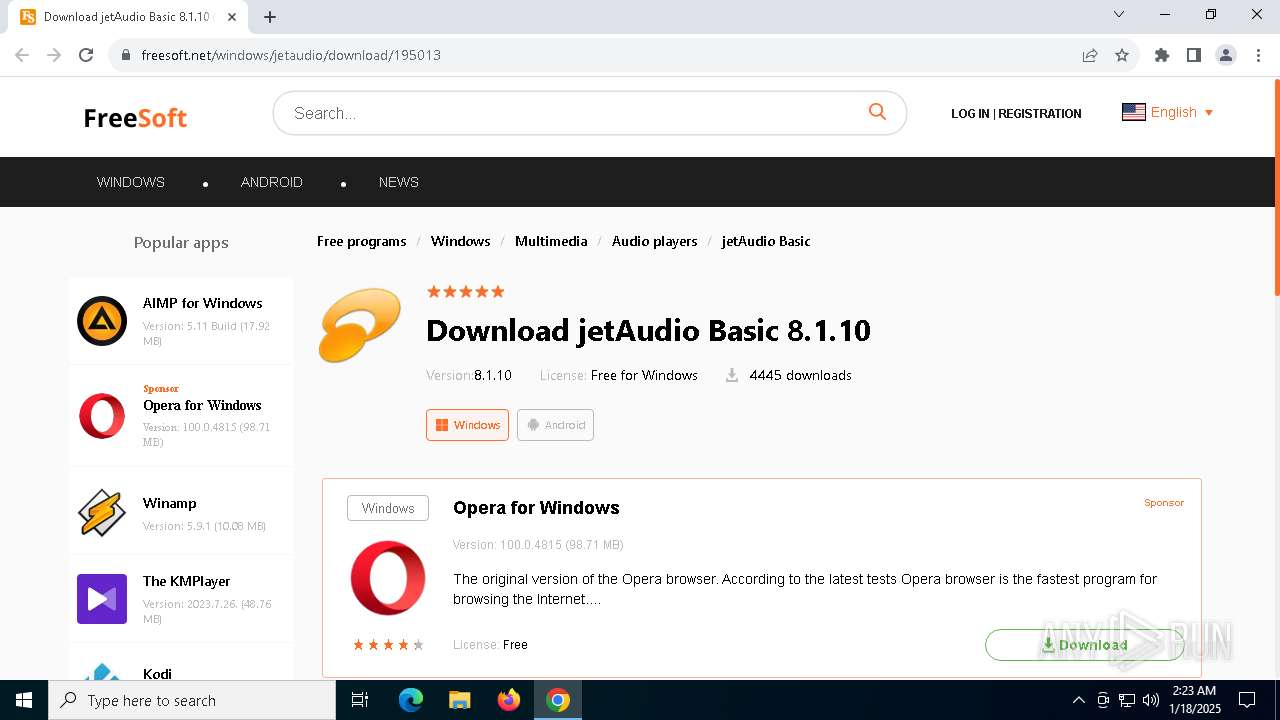Screen dimensions: 1280x720
Task: Click the Windows taskbar search box
Action: pyautogui.click(x=192, y=700)
